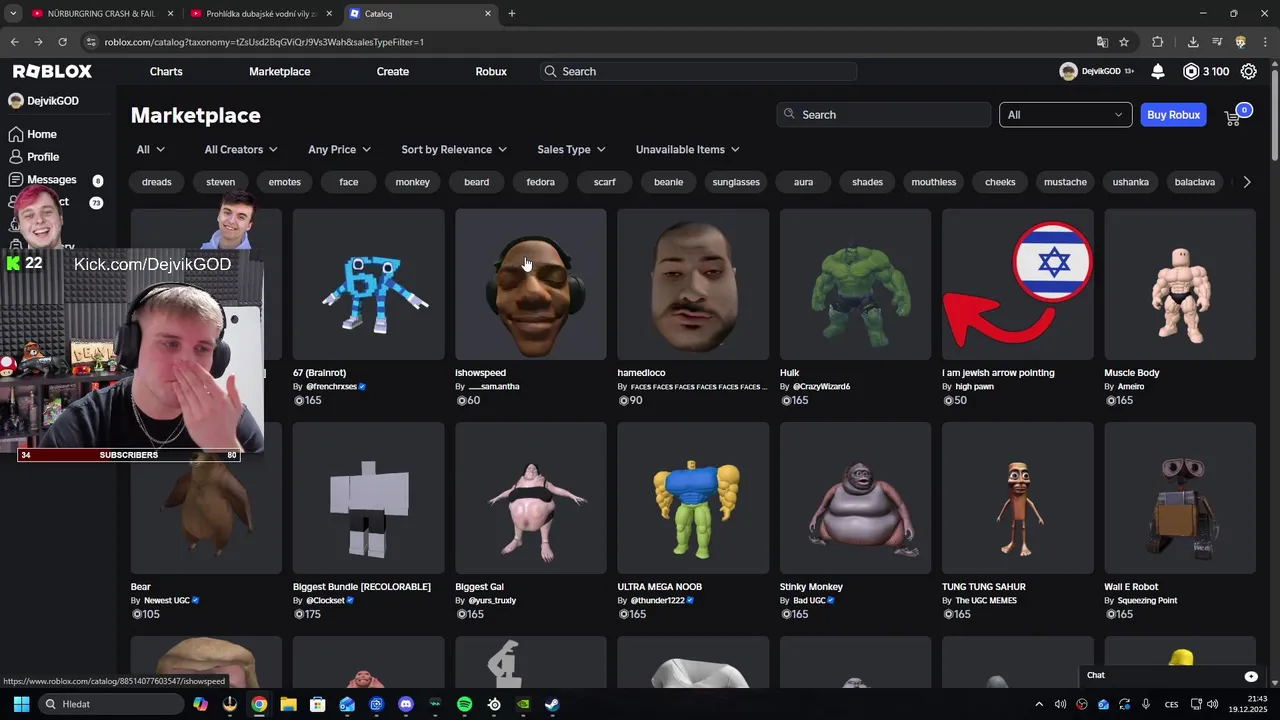Viewport: 1280px width, 720px height.
Task: Open Steam from the taskbar
Action: point(552,704)
